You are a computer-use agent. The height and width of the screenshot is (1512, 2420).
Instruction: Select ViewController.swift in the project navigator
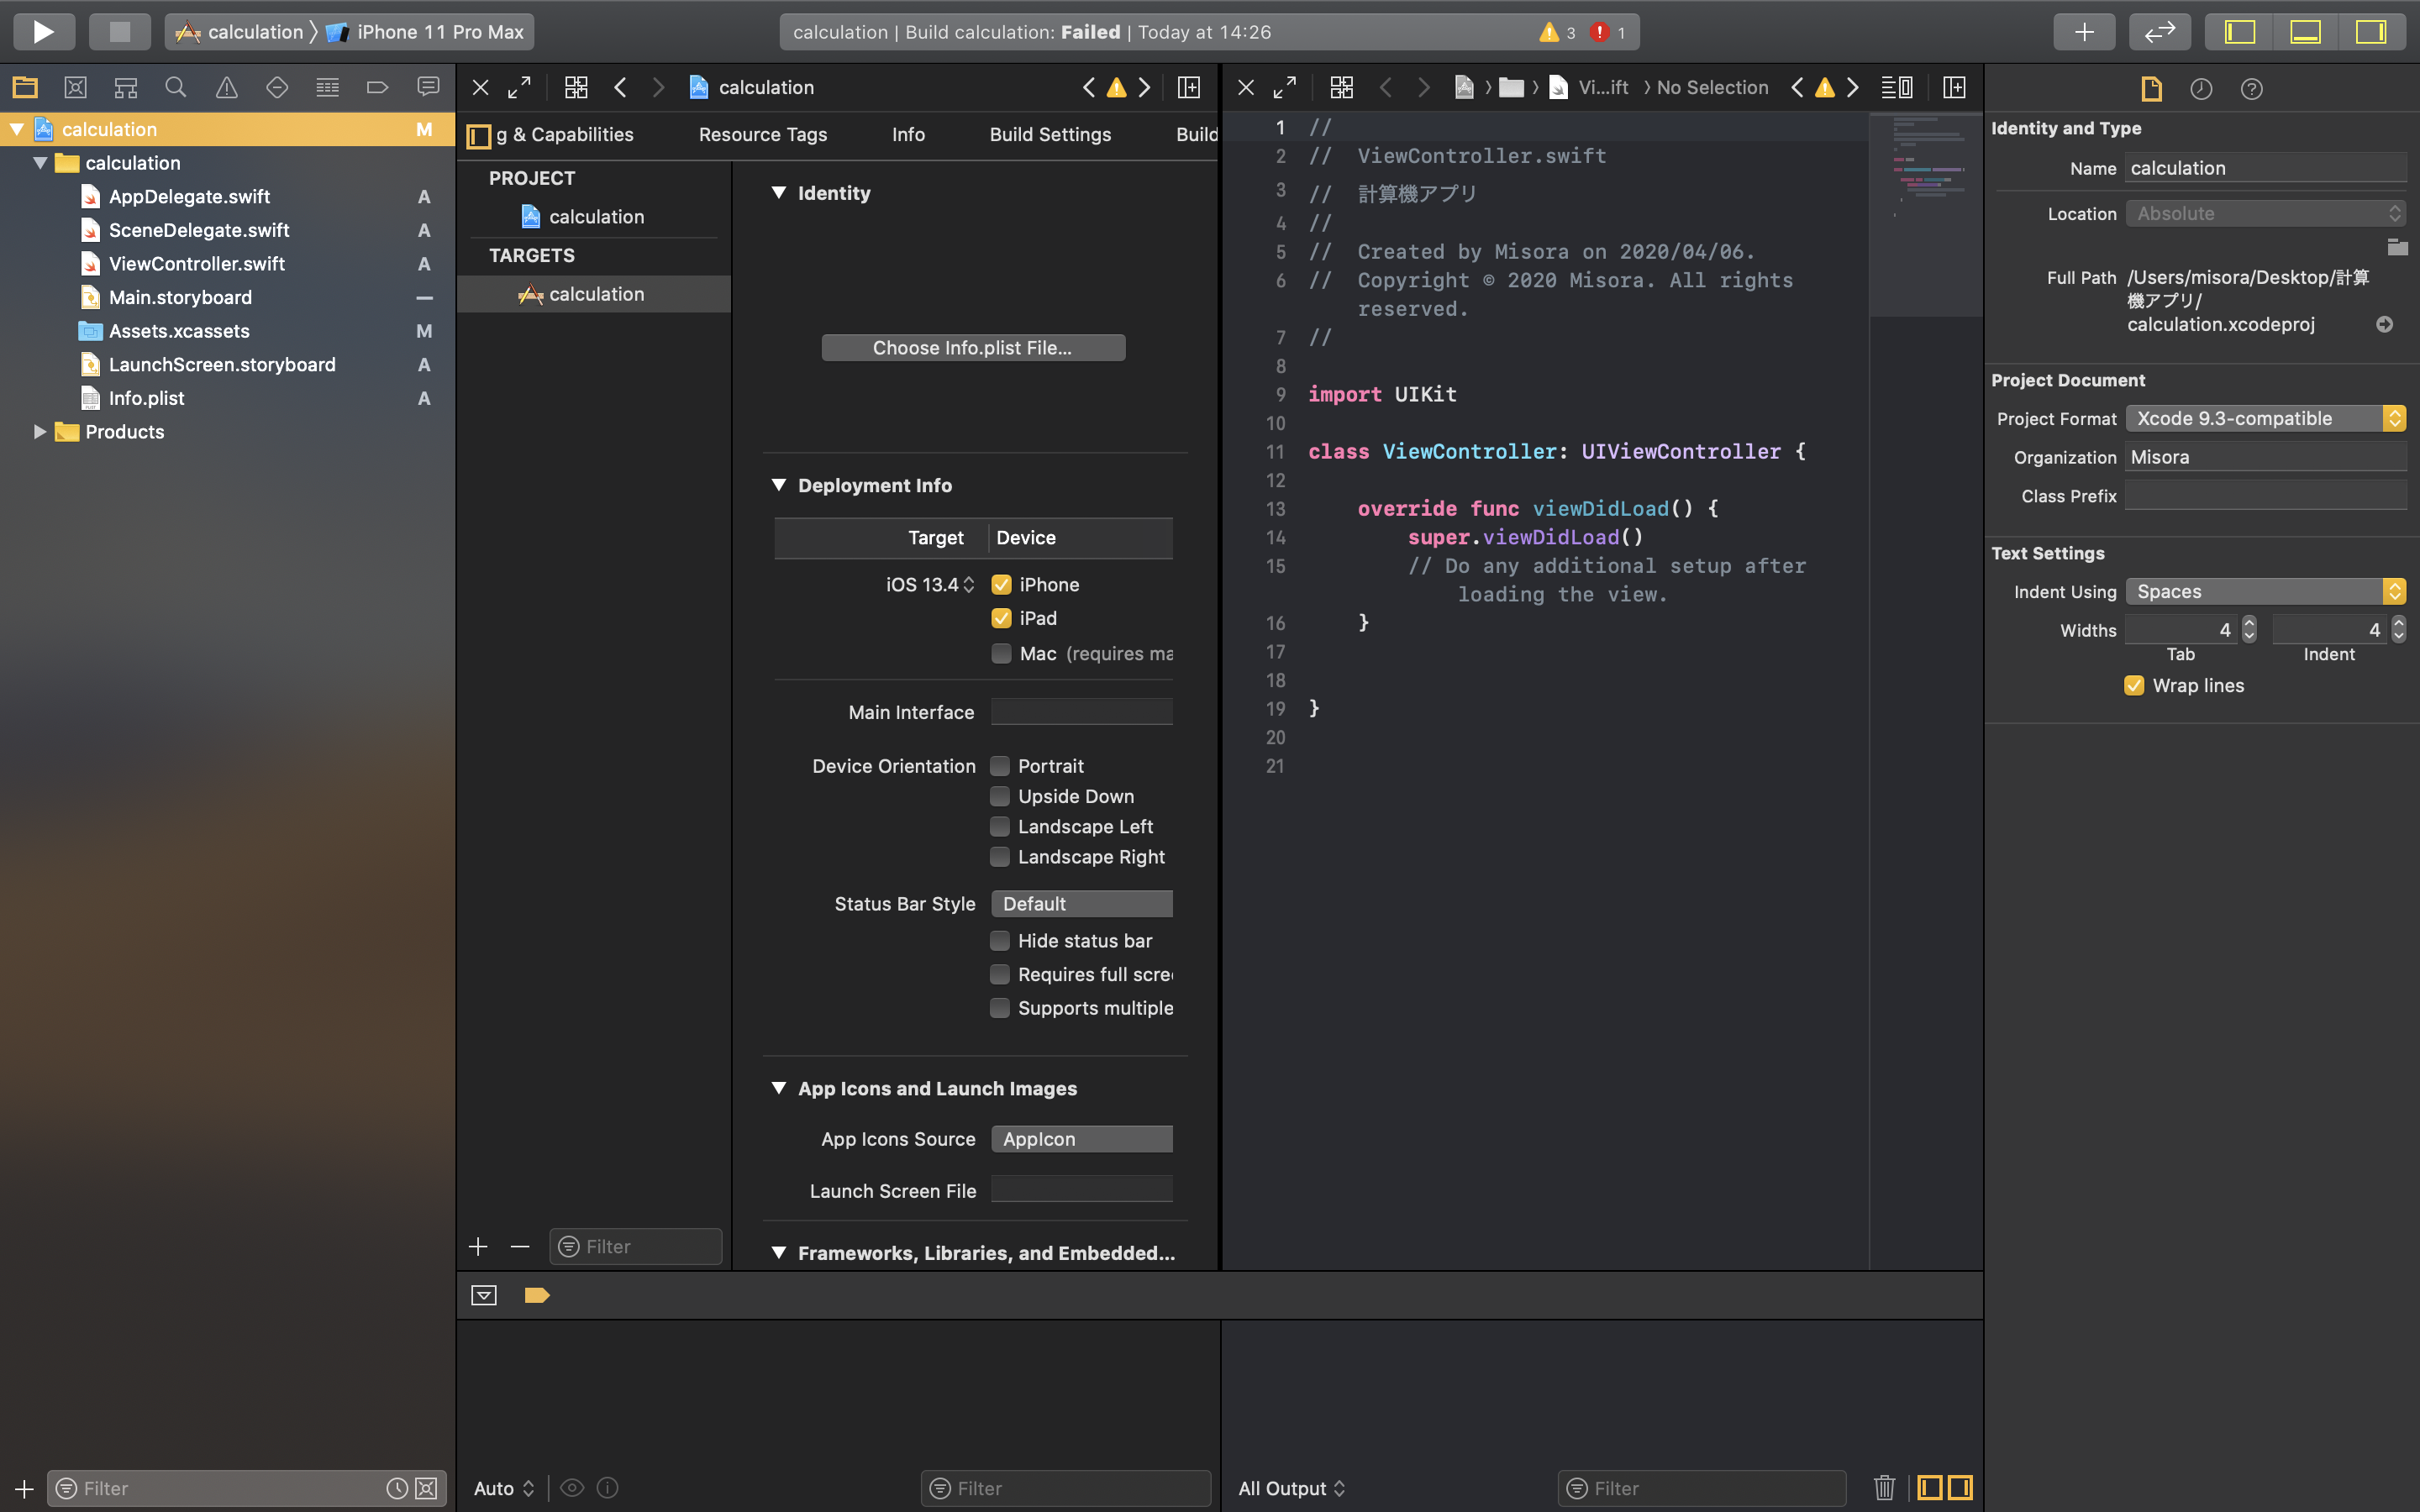click(194, 263)
